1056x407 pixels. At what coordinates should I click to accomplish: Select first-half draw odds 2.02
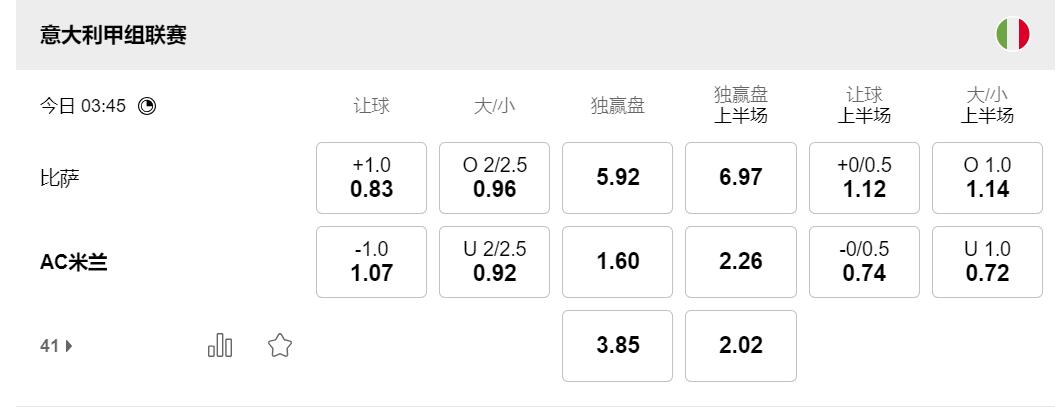tap(740, 346)
